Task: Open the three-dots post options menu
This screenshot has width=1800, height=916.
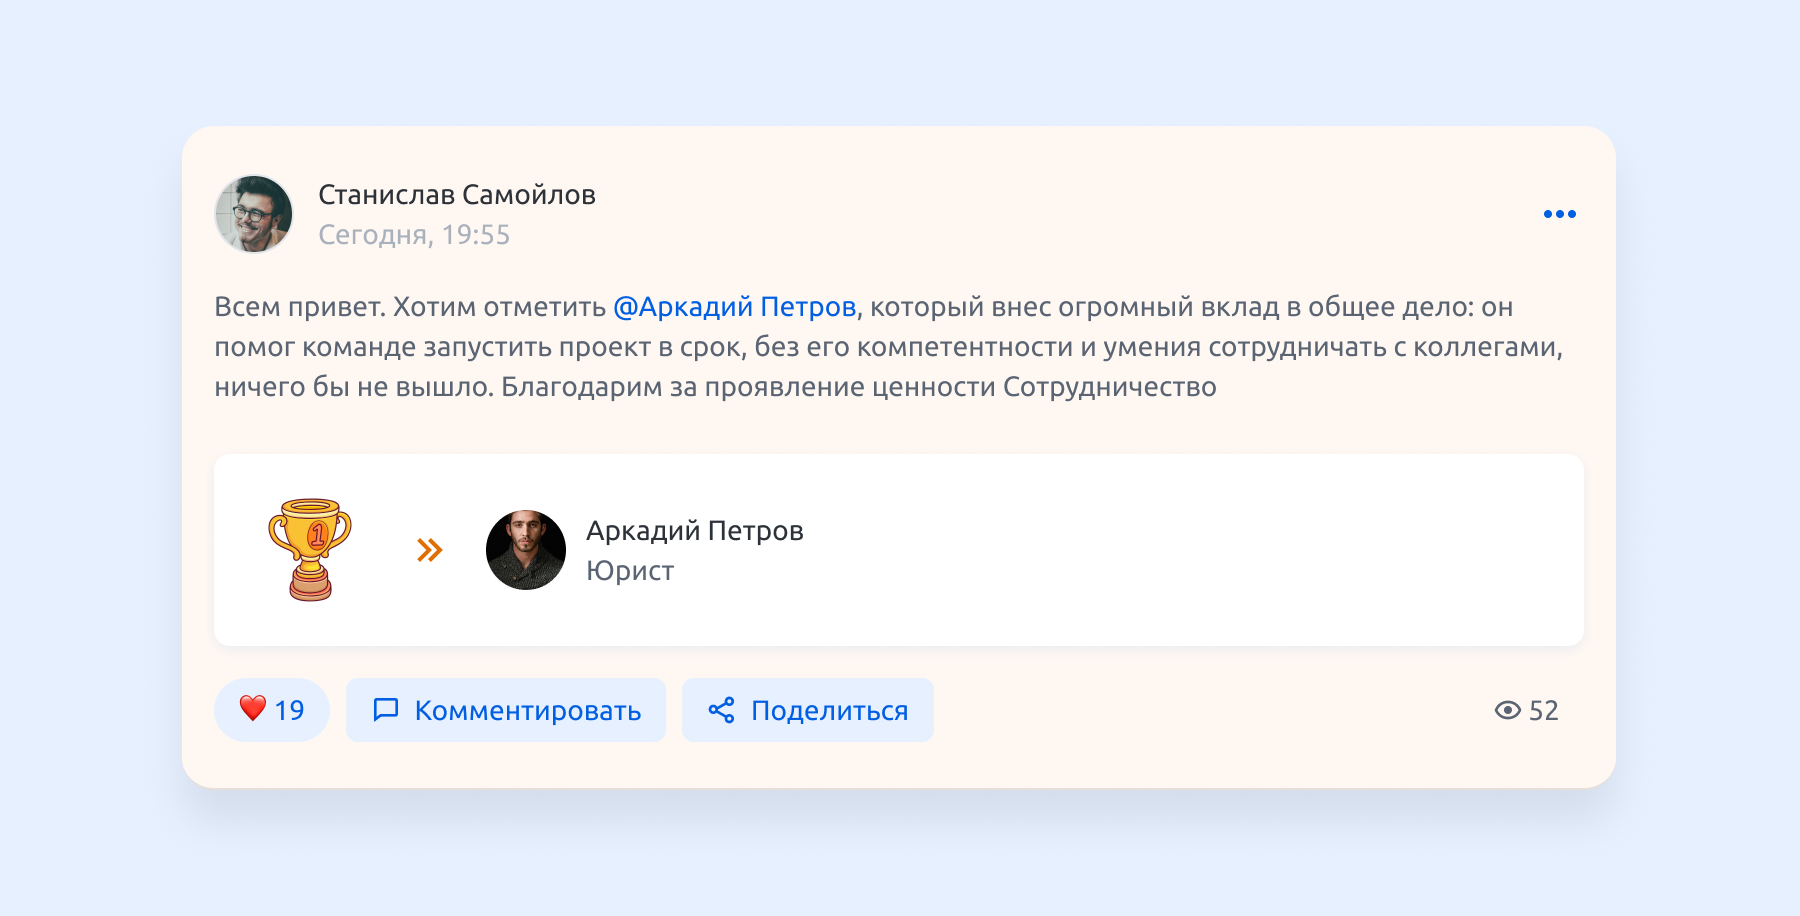Action: click(x=1559, y=214)
